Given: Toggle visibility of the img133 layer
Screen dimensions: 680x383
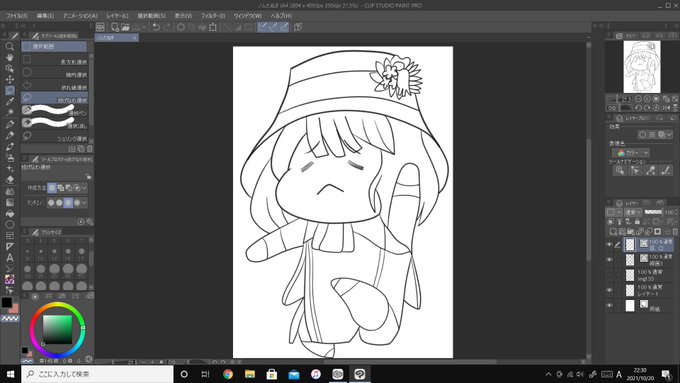Looking at the screenshot, I should 609,275.
